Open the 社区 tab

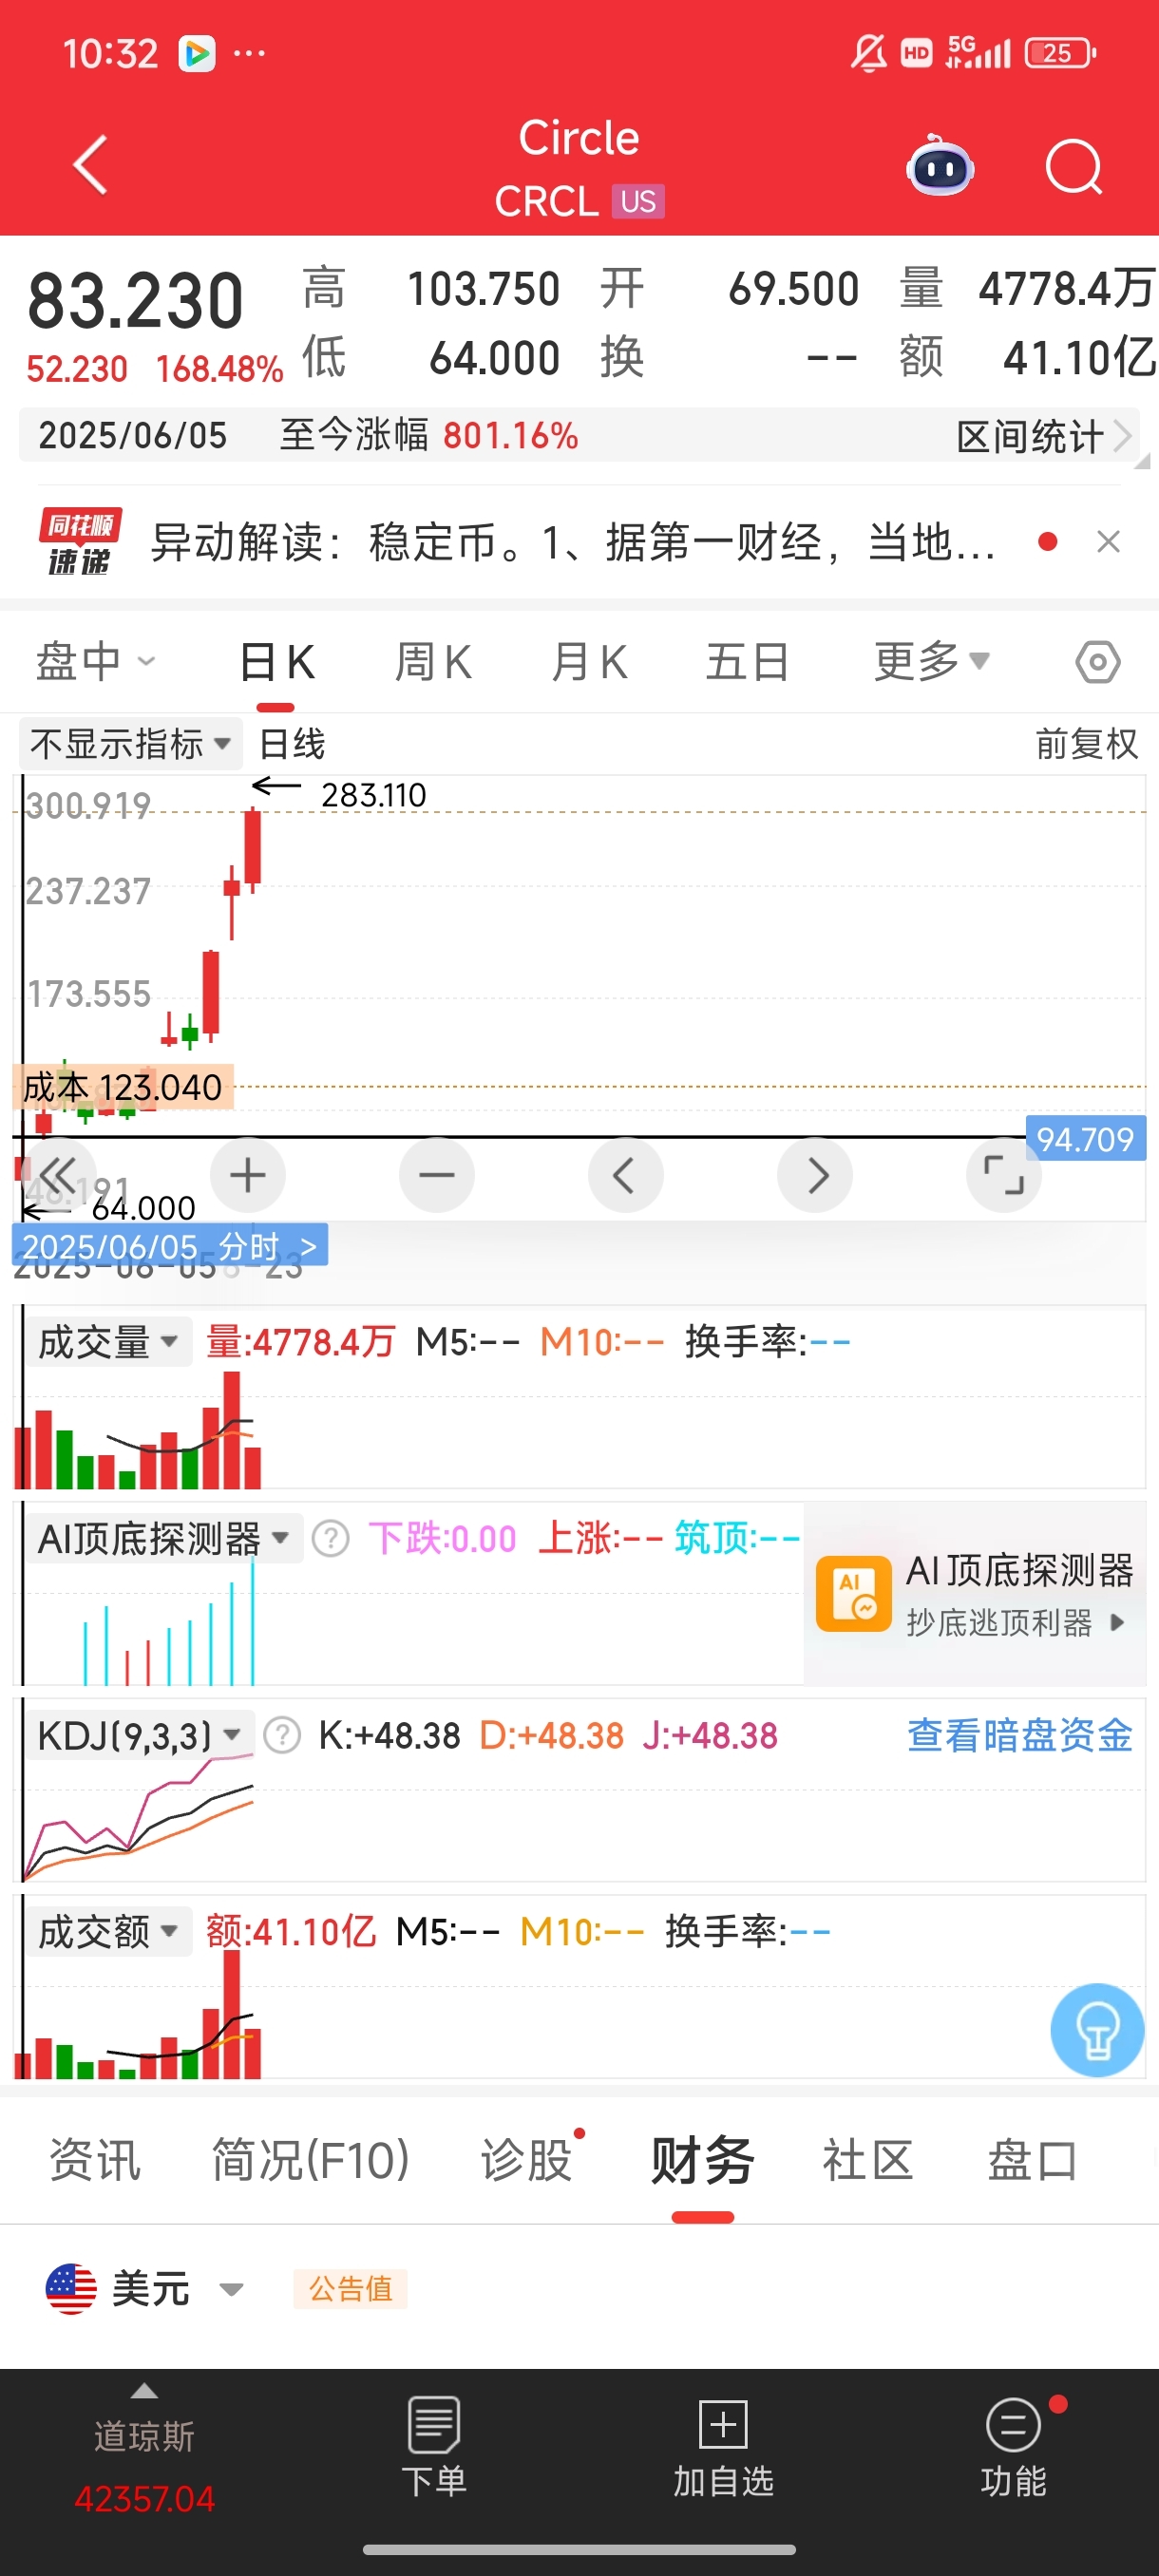point(867,2160)
